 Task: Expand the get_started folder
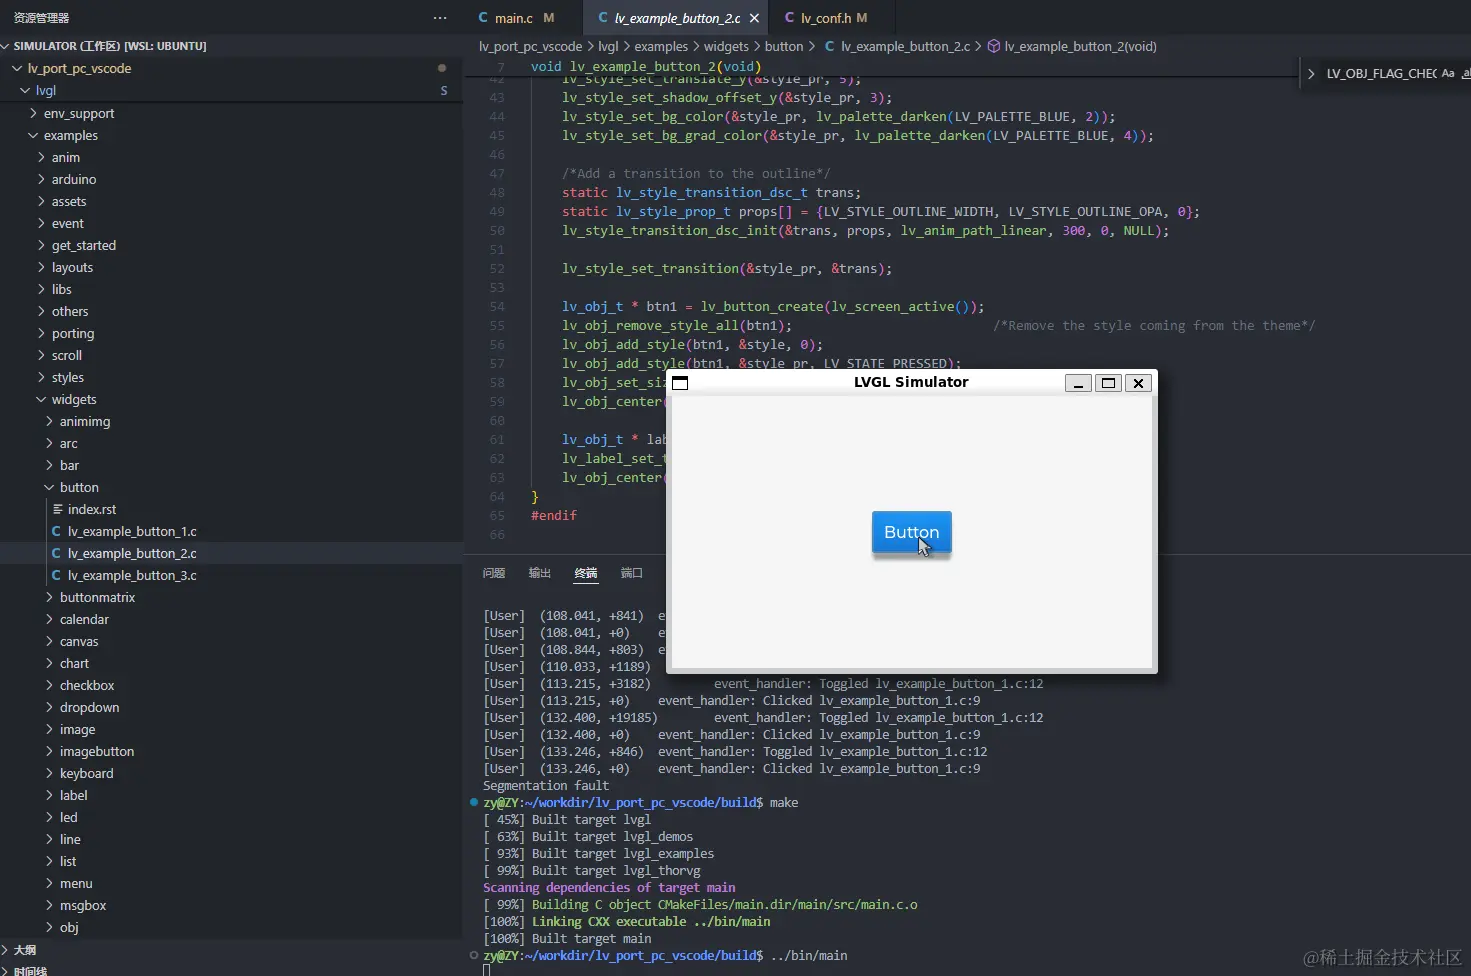point(41,245)
